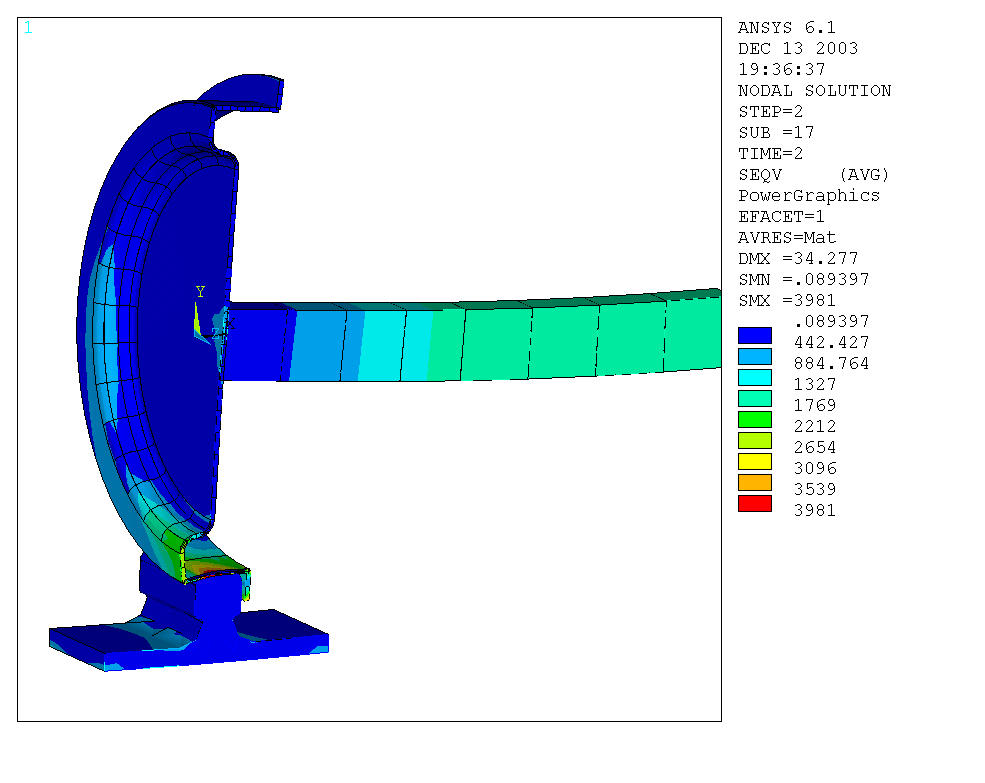The height and width of the screenshot is (783, 985).
Task: Click the timestamp '19:36:37'
Action: [781, 69]
